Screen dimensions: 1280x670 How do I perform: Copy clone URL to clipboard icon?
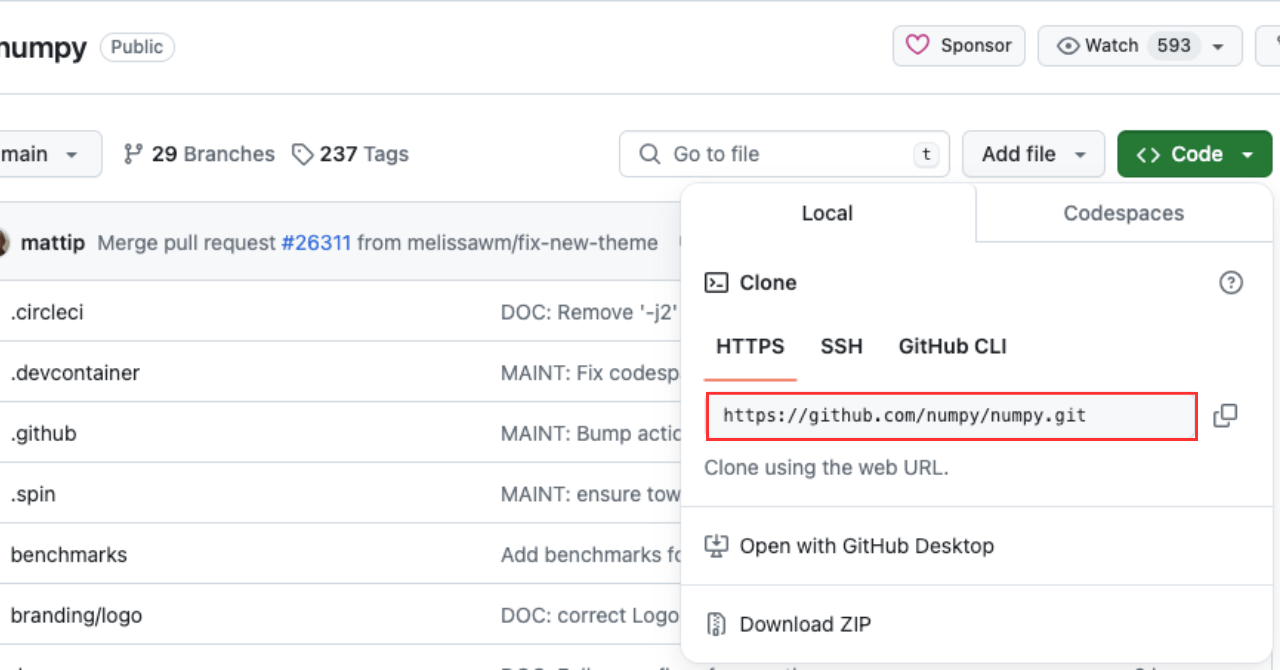1225,416
